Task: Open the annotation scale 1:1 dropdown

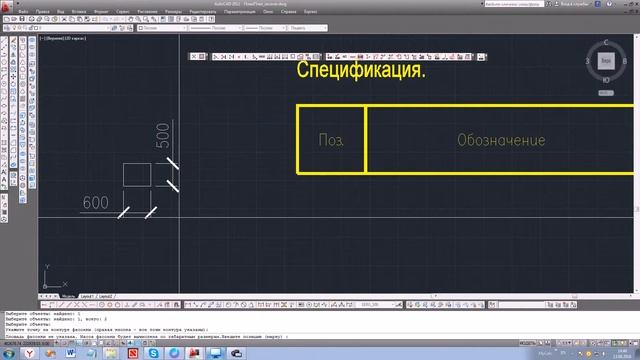Action: coord(563,343)
